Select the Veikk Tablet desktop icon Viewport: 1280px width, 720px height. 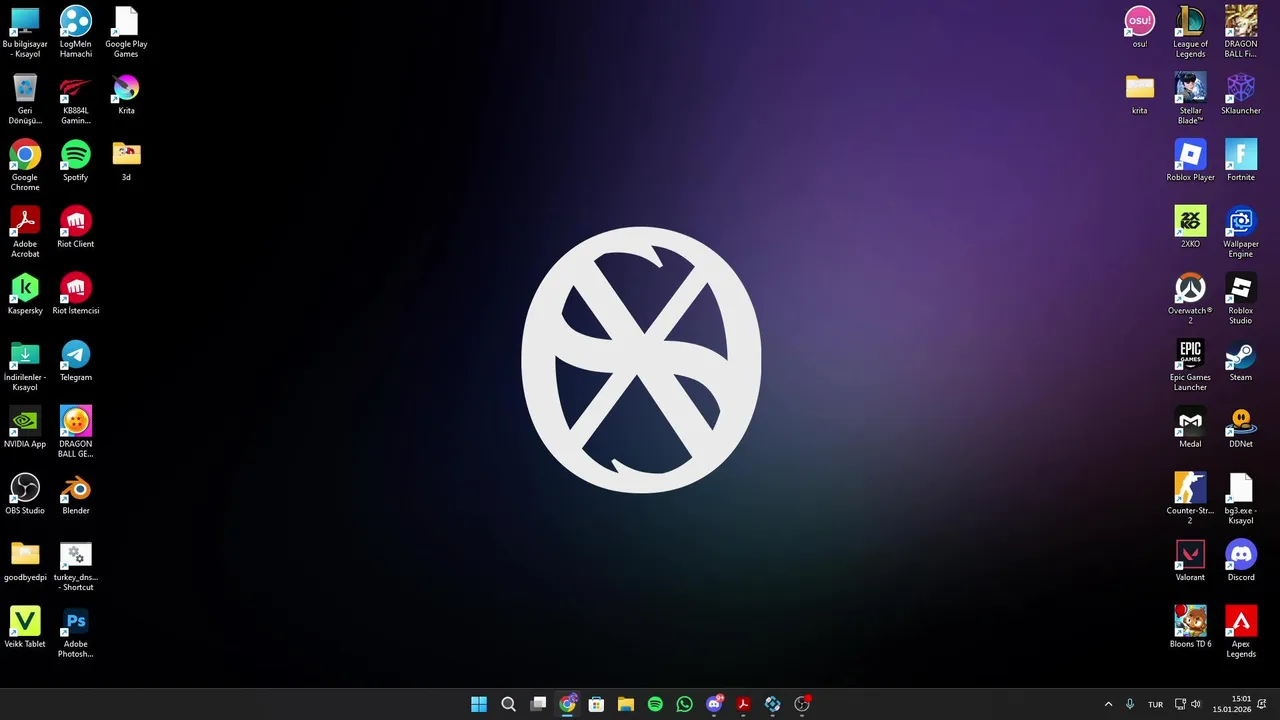tap(25, 627)
